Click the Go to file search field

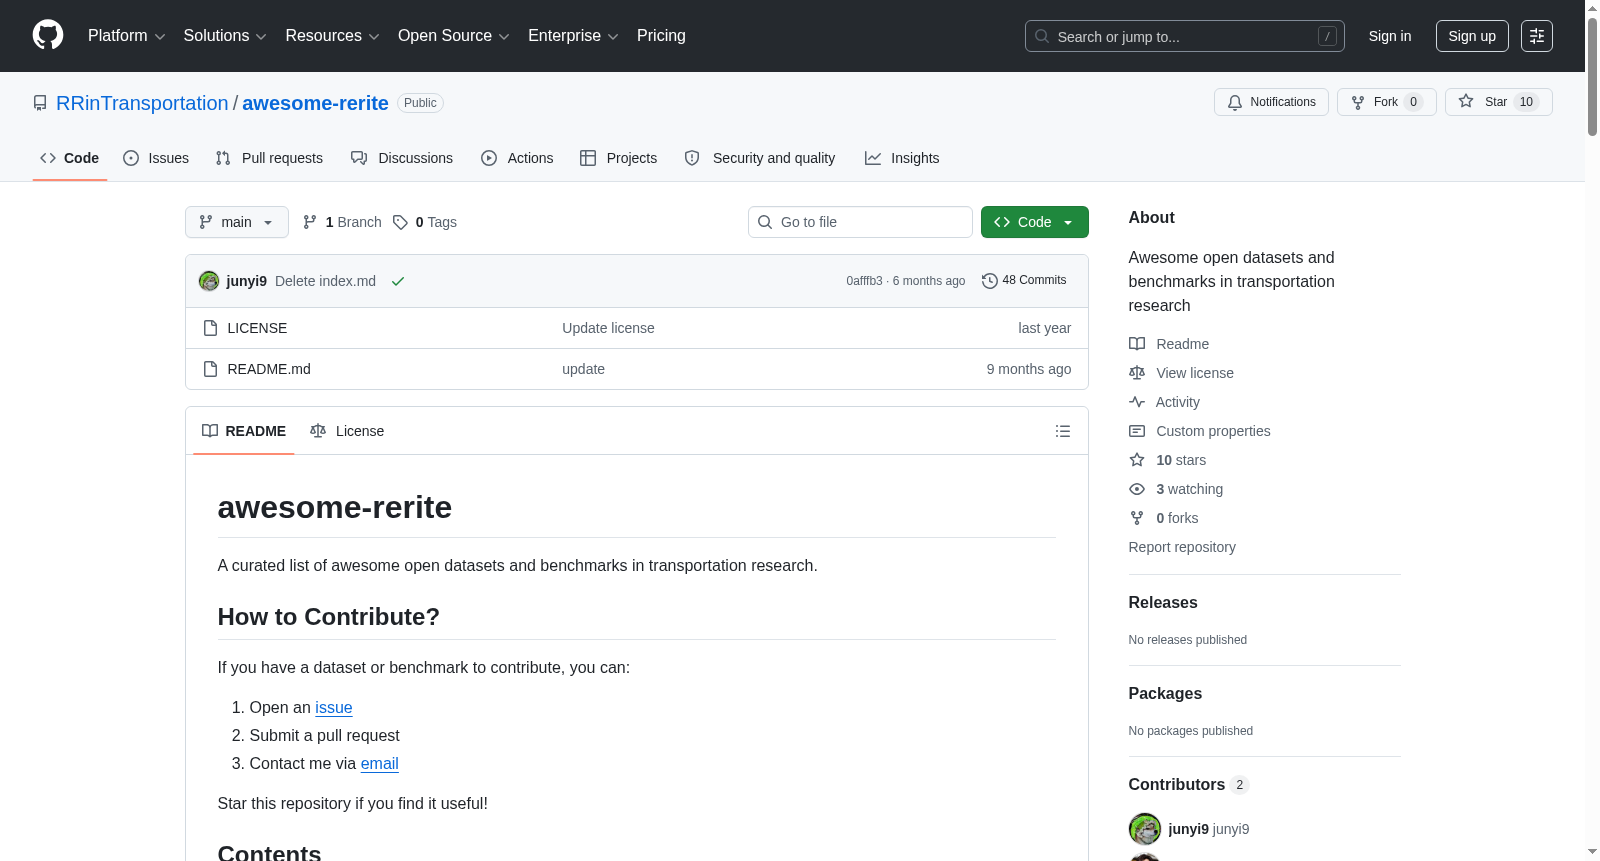click(860, 222)
